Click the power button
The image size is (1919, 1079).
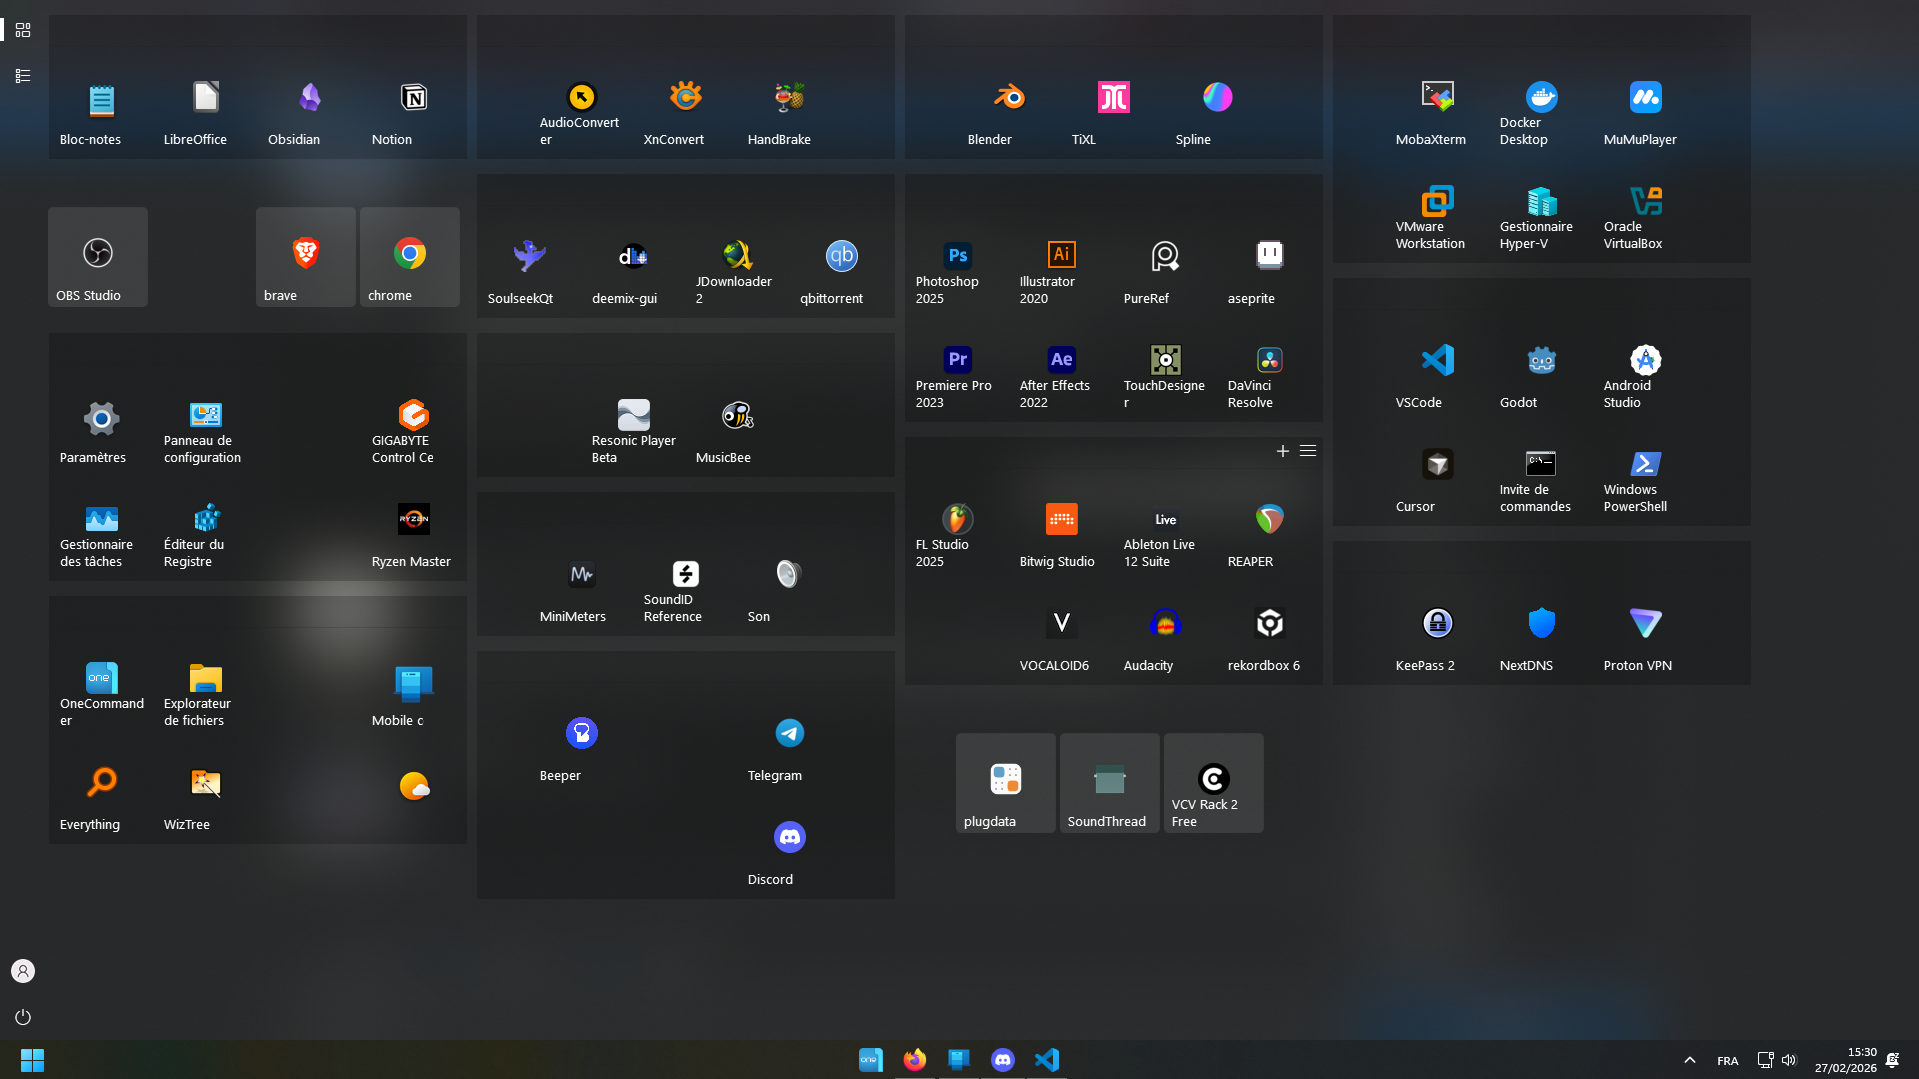tap(23, 1017)
